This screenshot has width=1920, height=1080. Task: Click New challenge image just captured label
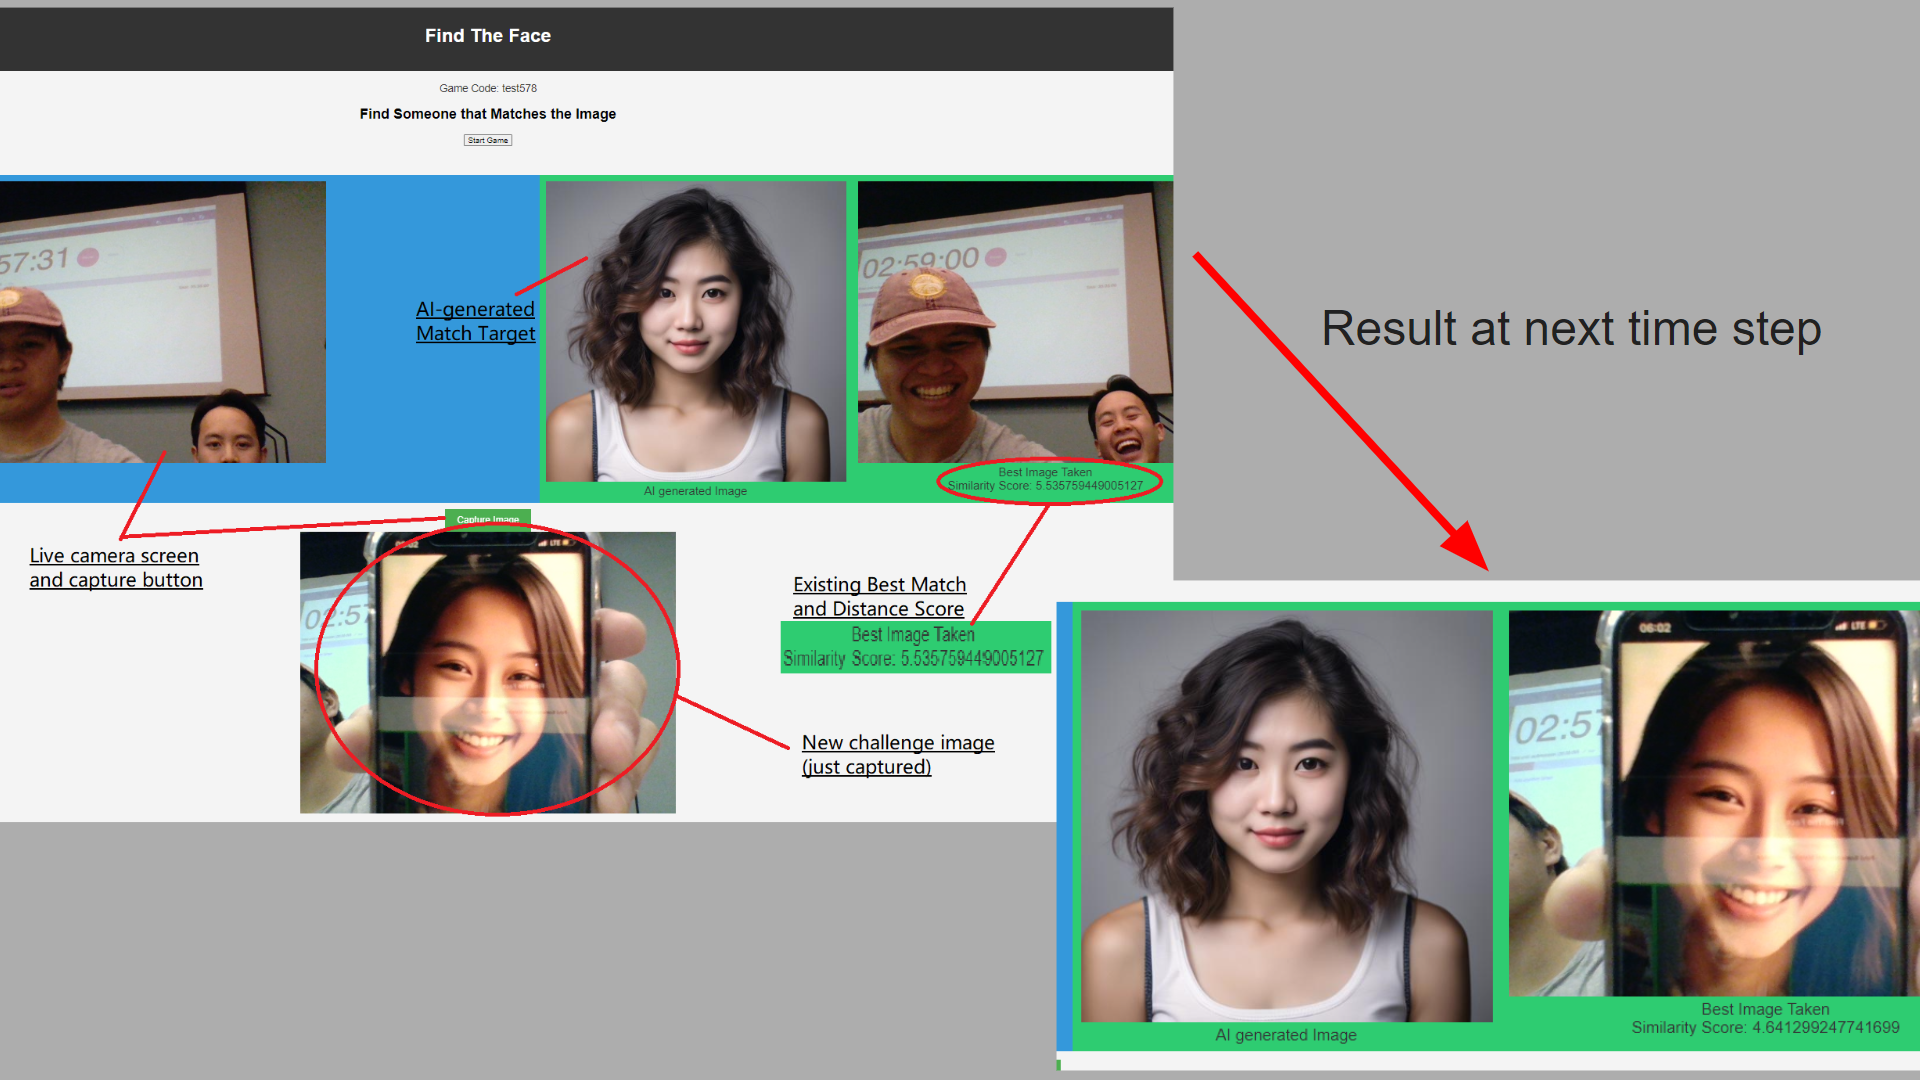point(897,754)
